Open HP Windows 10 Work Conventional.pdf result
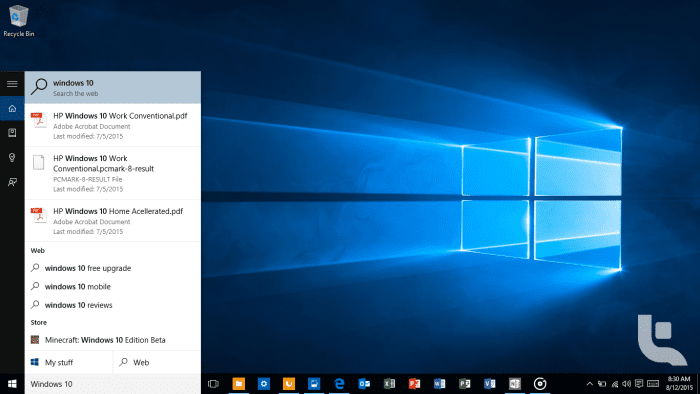Image resolution: width=700 pixels, height=394 pixels. 112,125
